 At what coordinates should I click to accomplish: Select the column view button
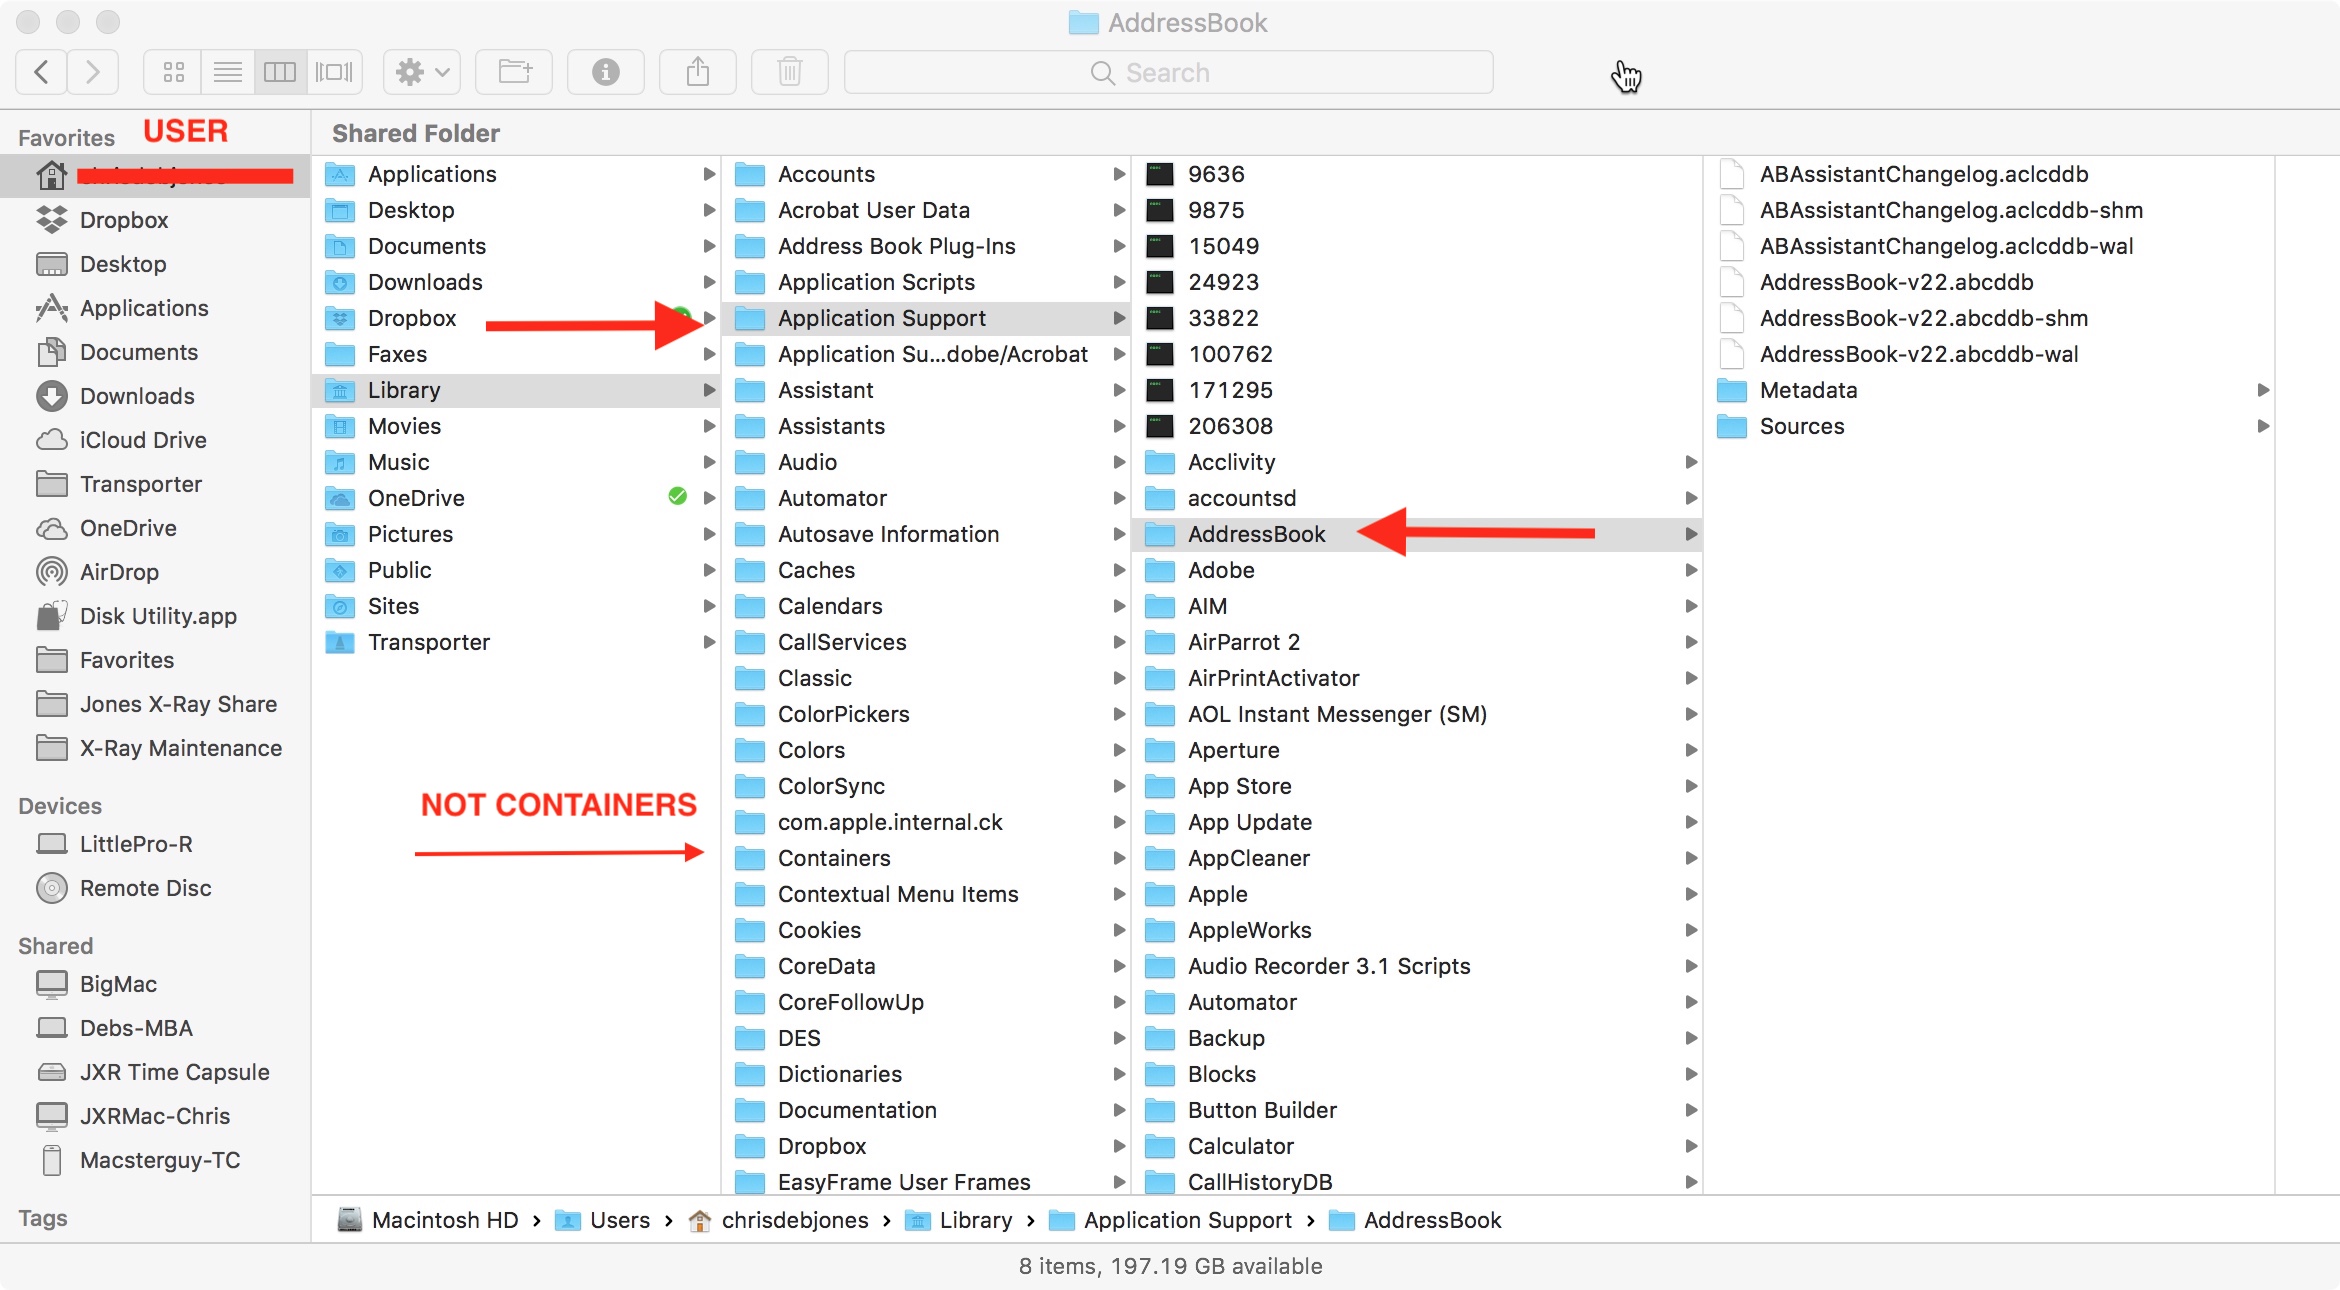pyautogui.click(x=280, y=72)
